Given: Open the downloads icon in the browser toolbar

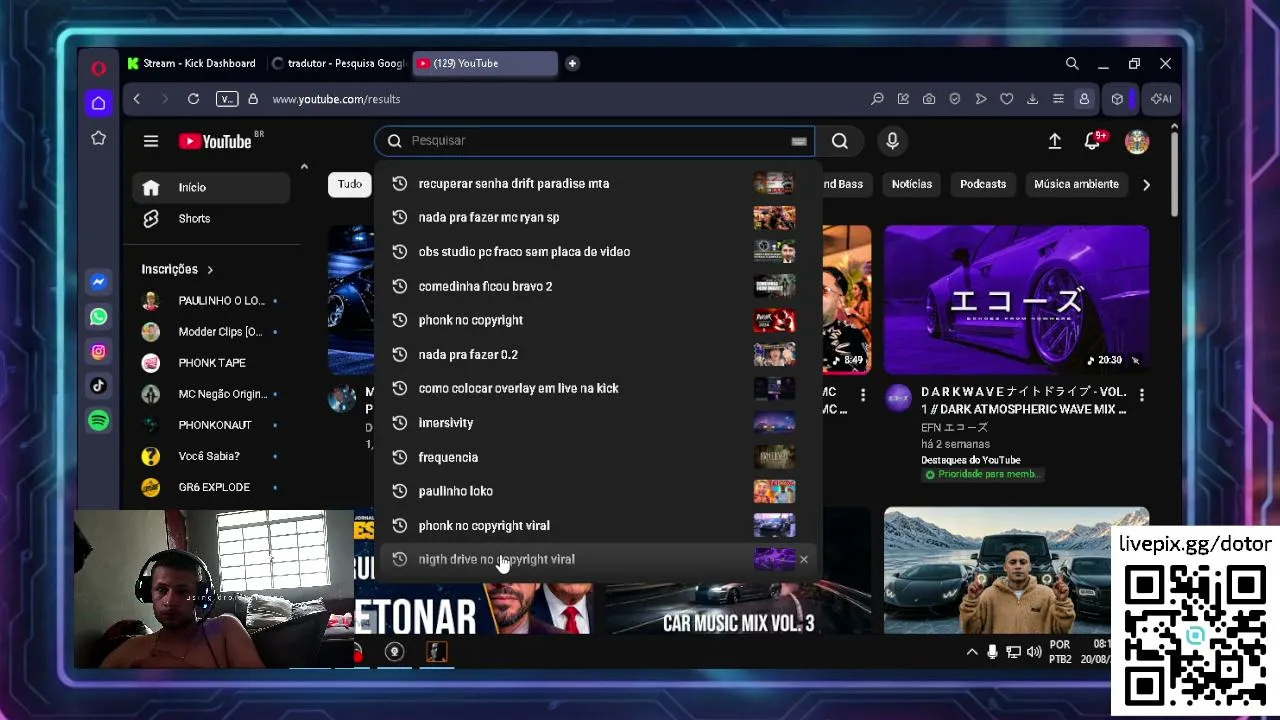Looking at the screenshot, I should coord(1032,99).
